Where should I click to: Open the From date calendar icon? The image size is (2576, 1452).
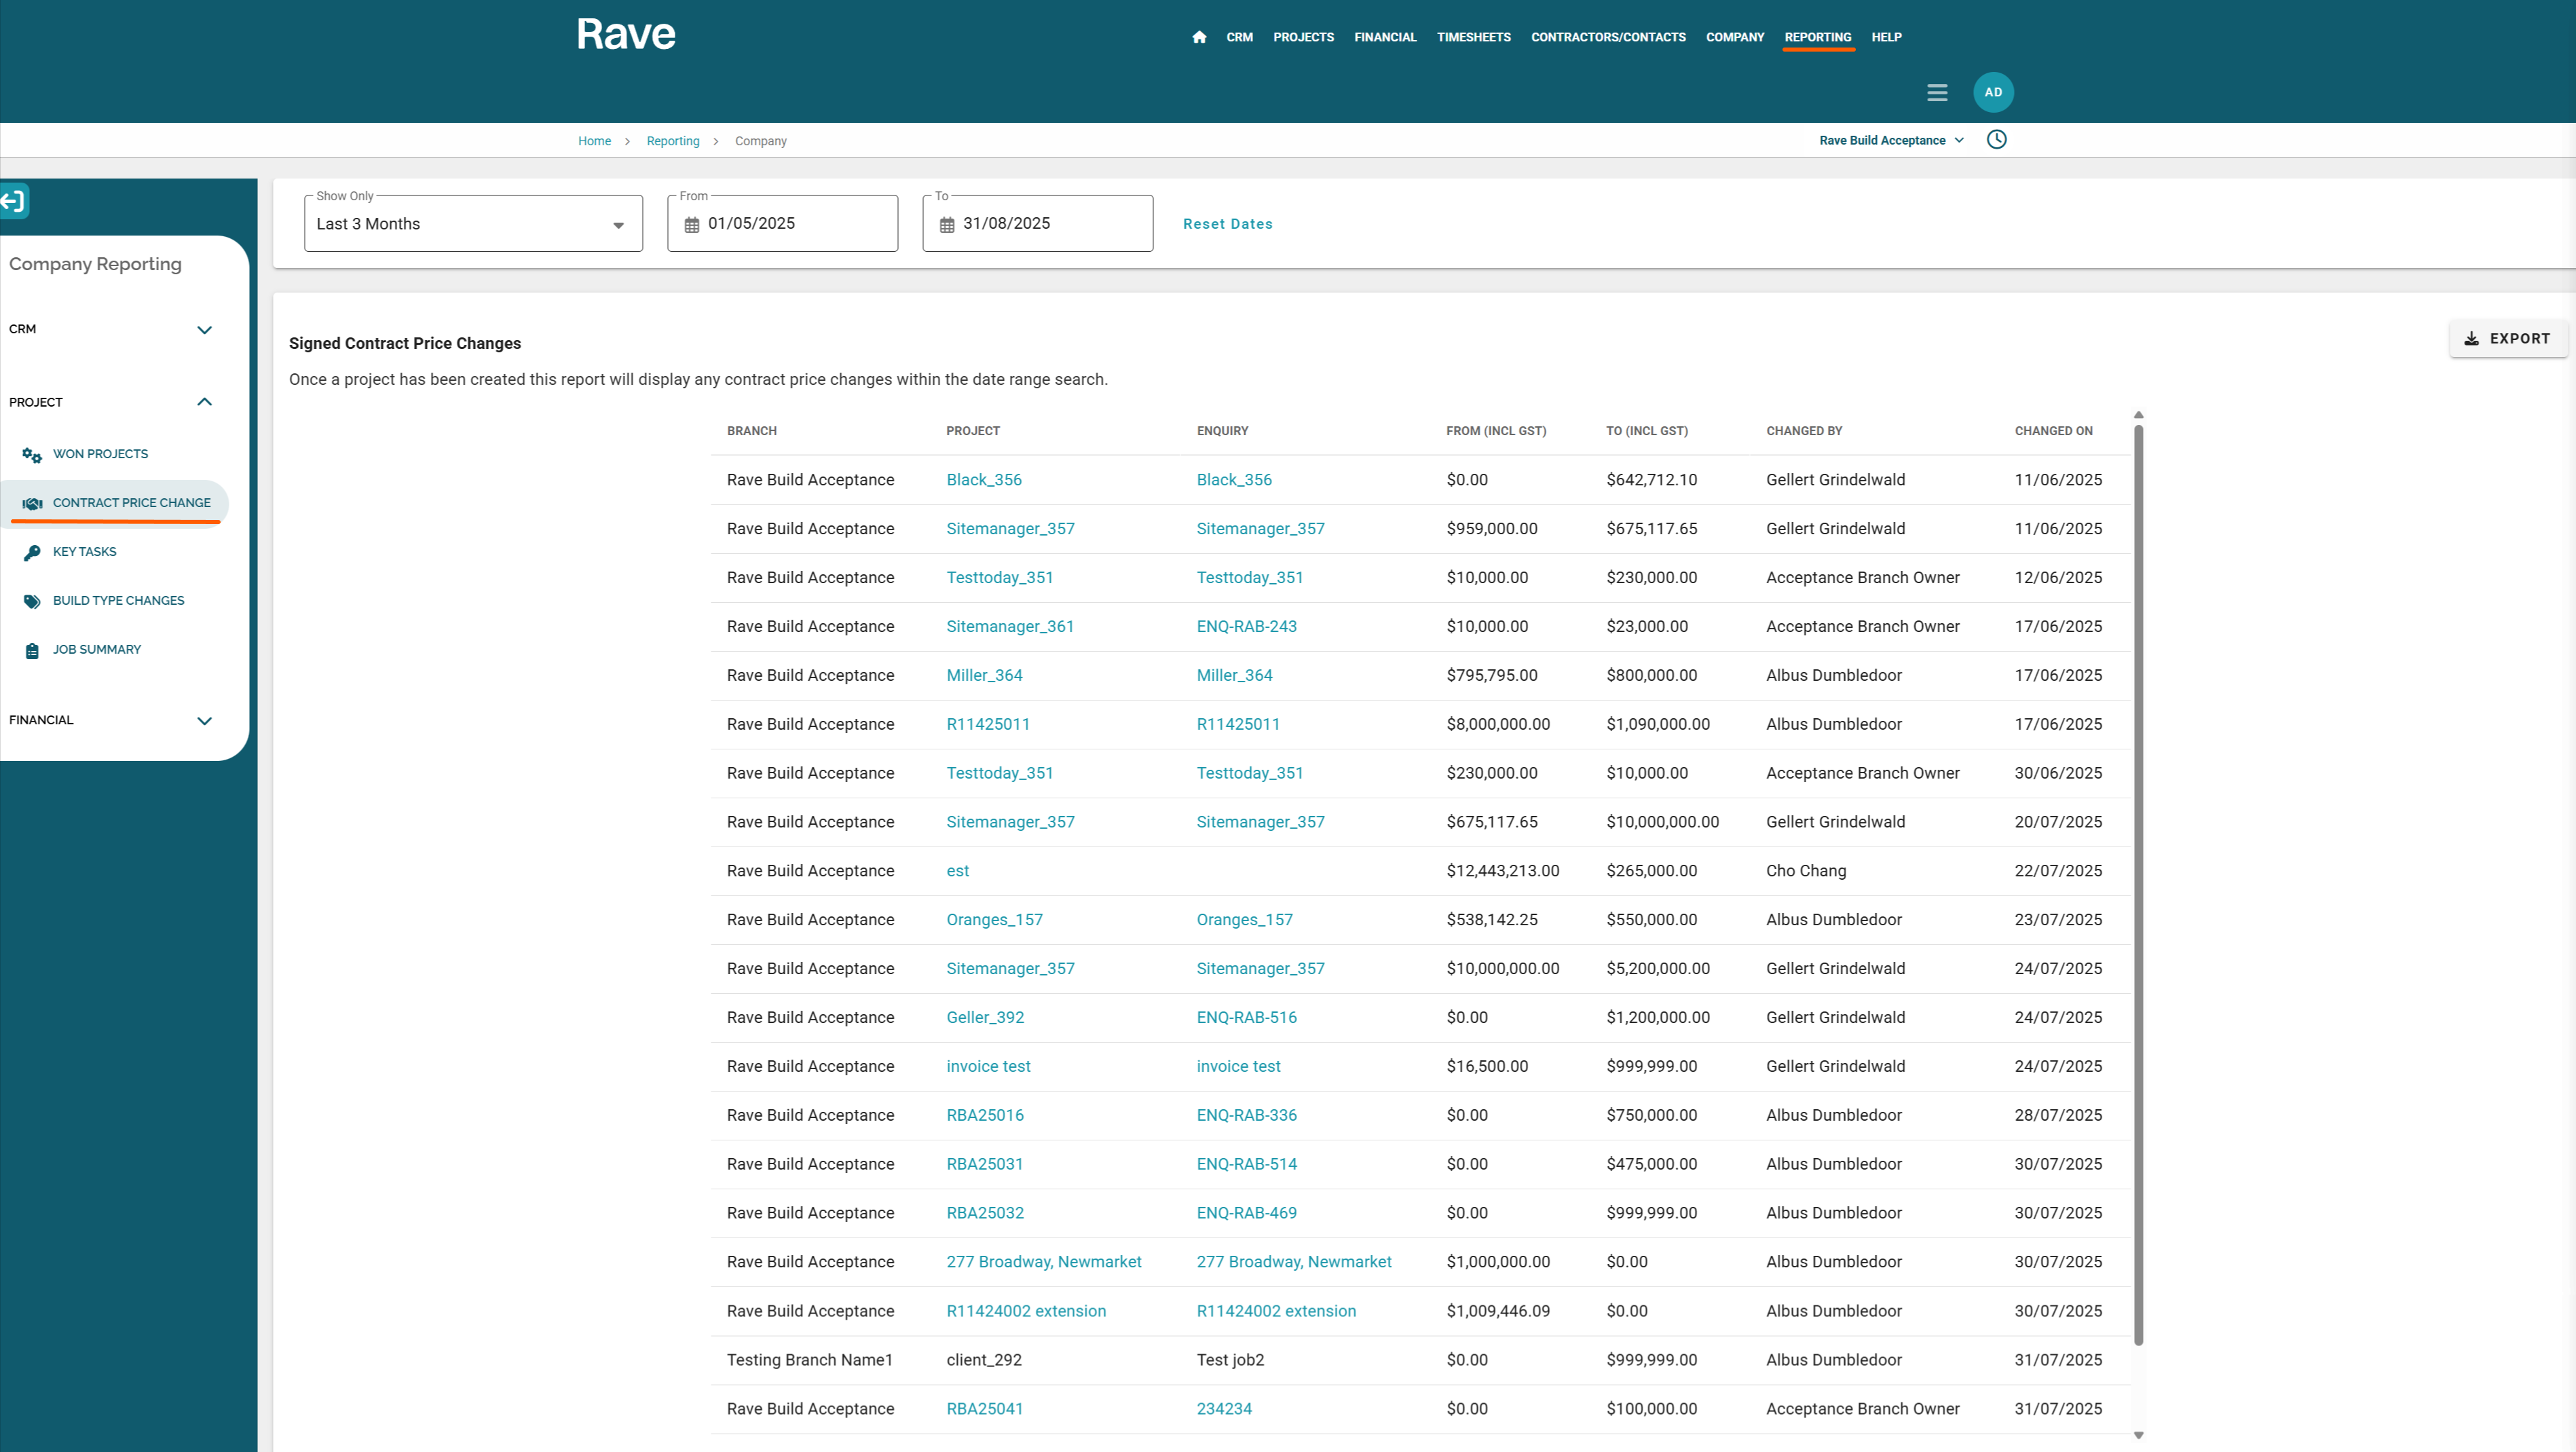click(692, 225)
